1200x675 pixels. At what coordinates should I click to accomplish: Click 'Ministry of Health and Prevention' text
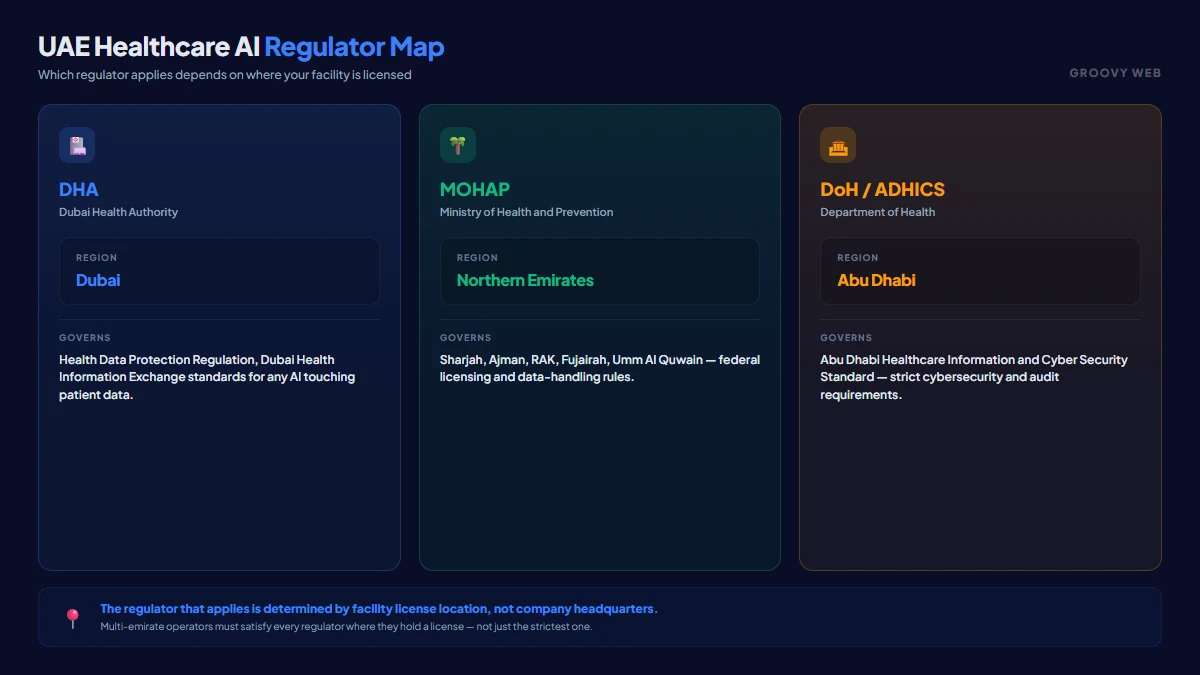(527, 212)
